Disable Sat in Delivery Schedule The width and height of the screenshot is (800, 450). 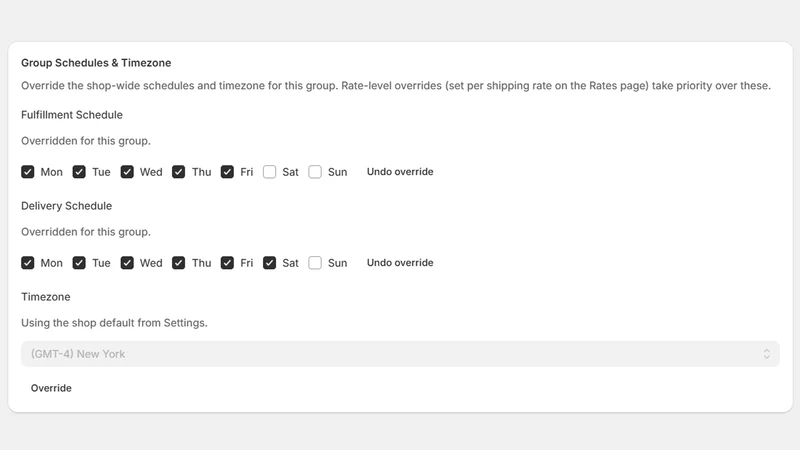tap(269, 263)
